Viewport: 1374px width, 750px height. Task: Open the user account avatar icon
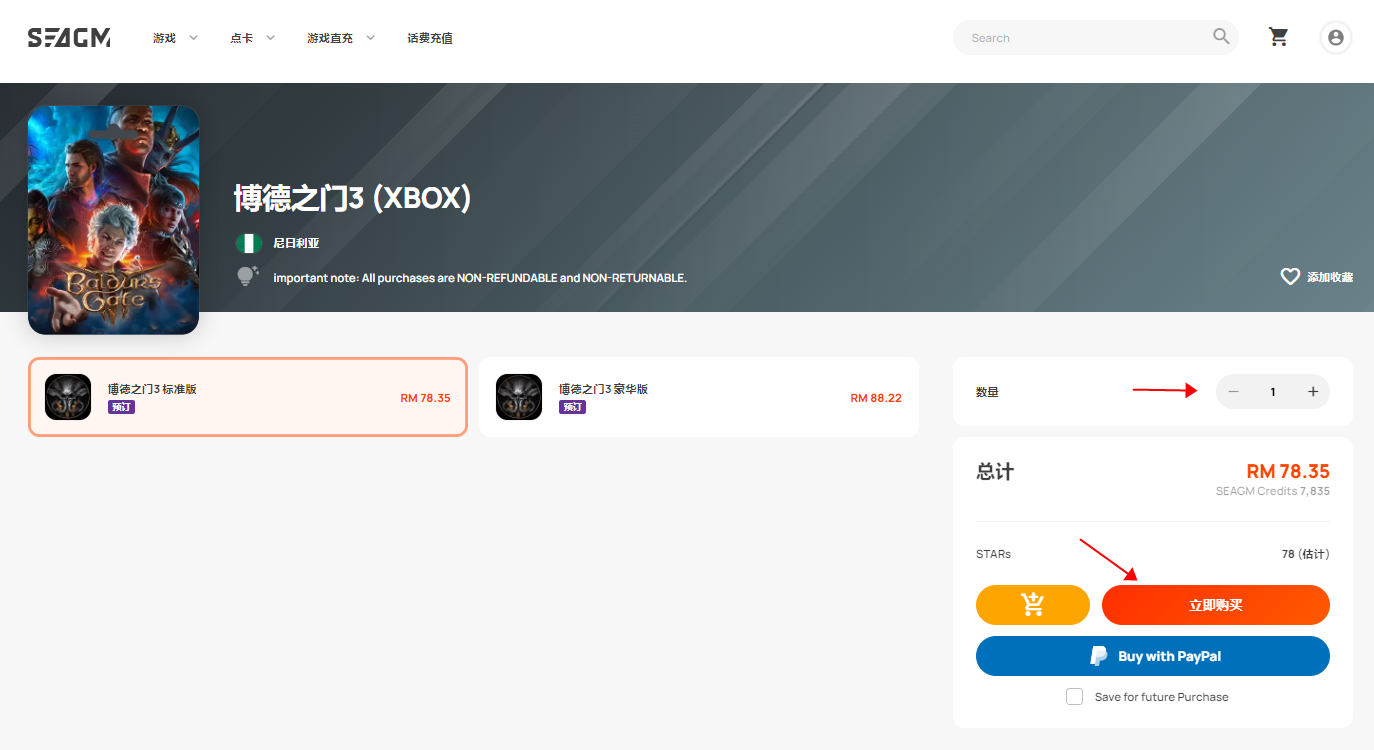coord(1335,38)
